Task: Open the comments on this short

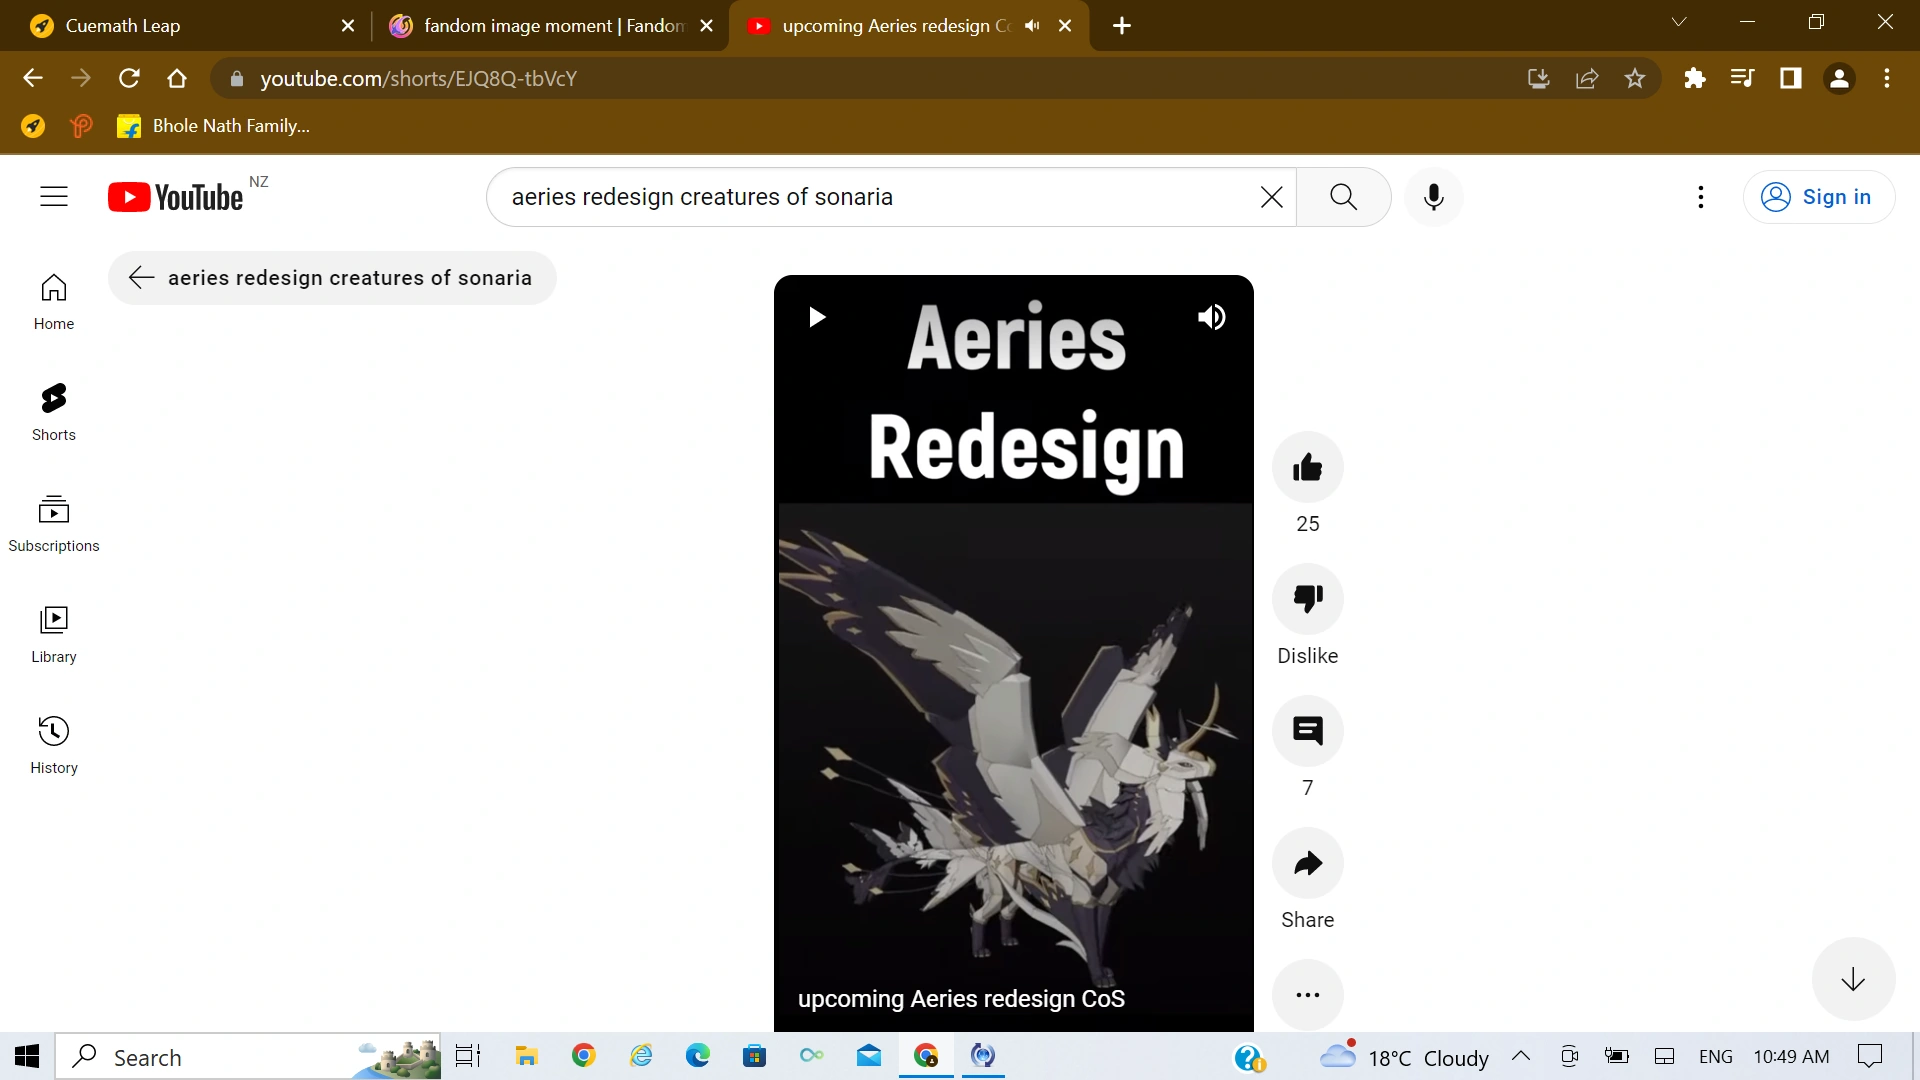Action: (x=1307, y=731)
